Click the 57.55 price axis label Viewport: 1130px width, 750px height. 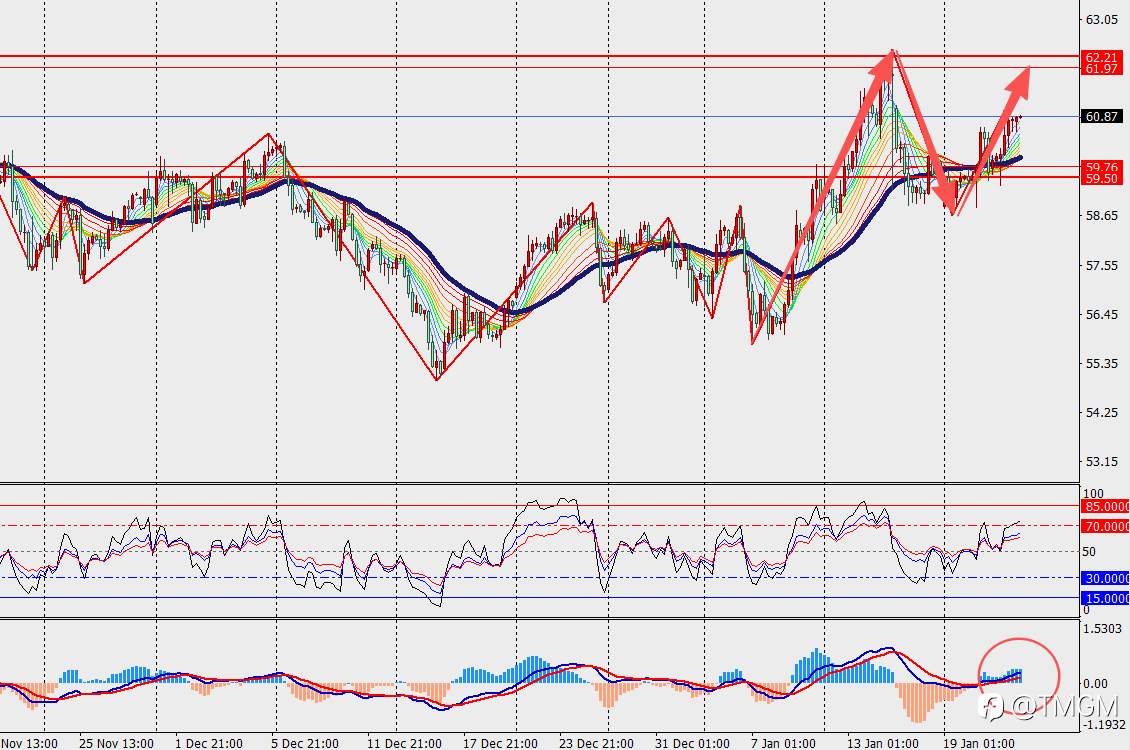(x=1102, y=265)
